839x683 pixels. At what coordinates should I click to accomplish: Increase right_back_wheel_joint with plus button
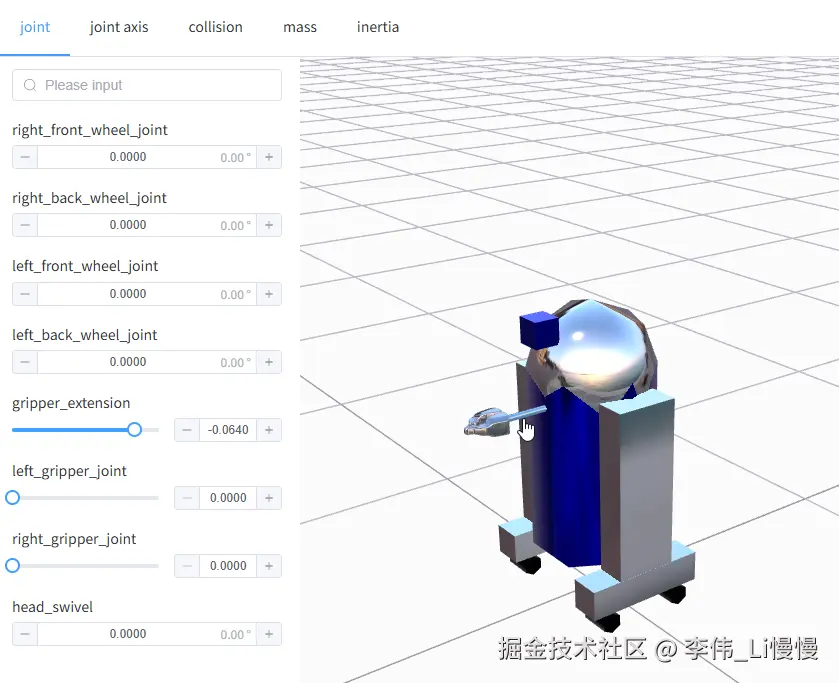(x=269, y=225)
